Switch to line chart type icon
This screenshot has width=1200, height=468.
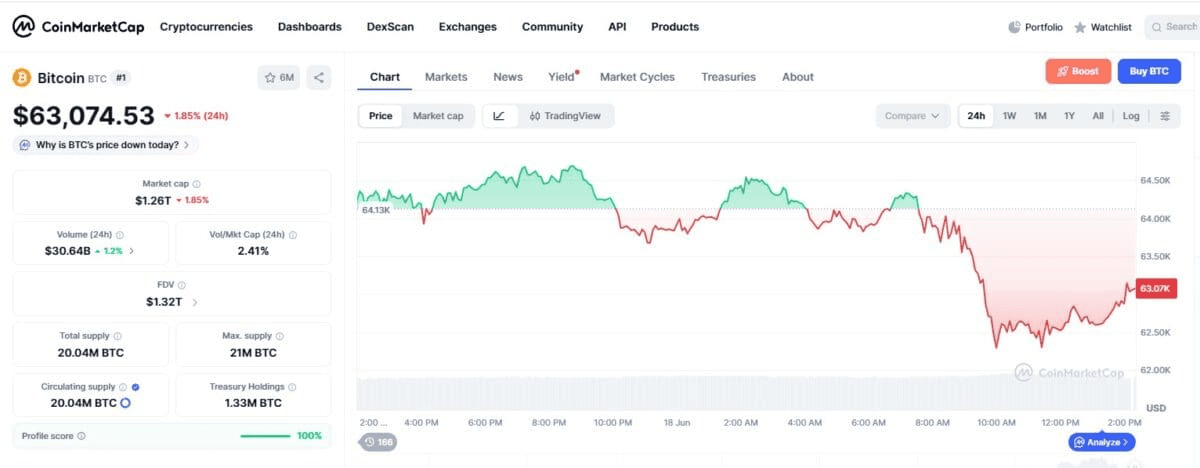pyautogui.click(x=499, y=116)
